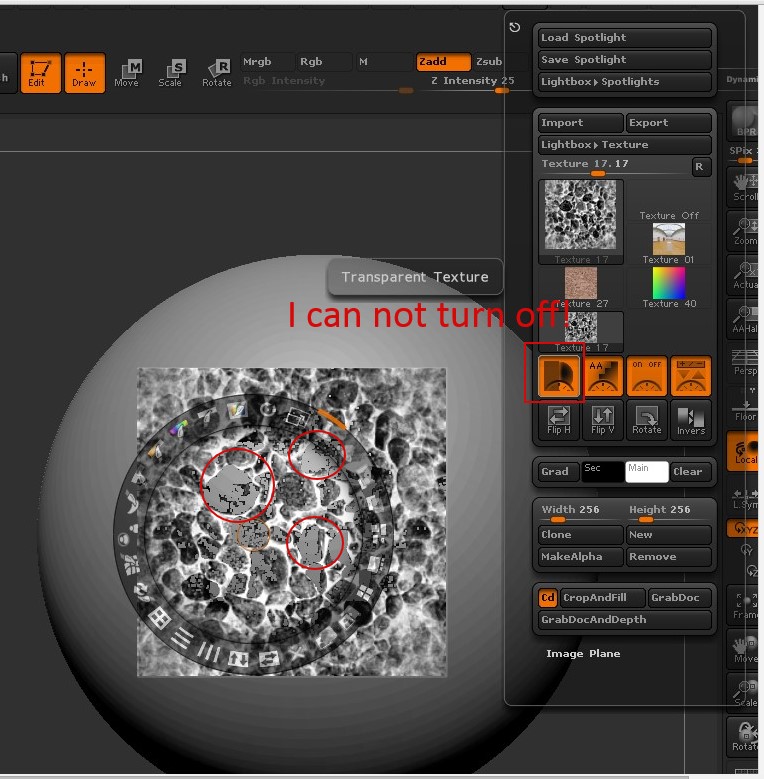Image resolution: width=764 pixels, height=779 pixels.
Task: Expand the Image Plane sub-palette
Action: point(583,653)
